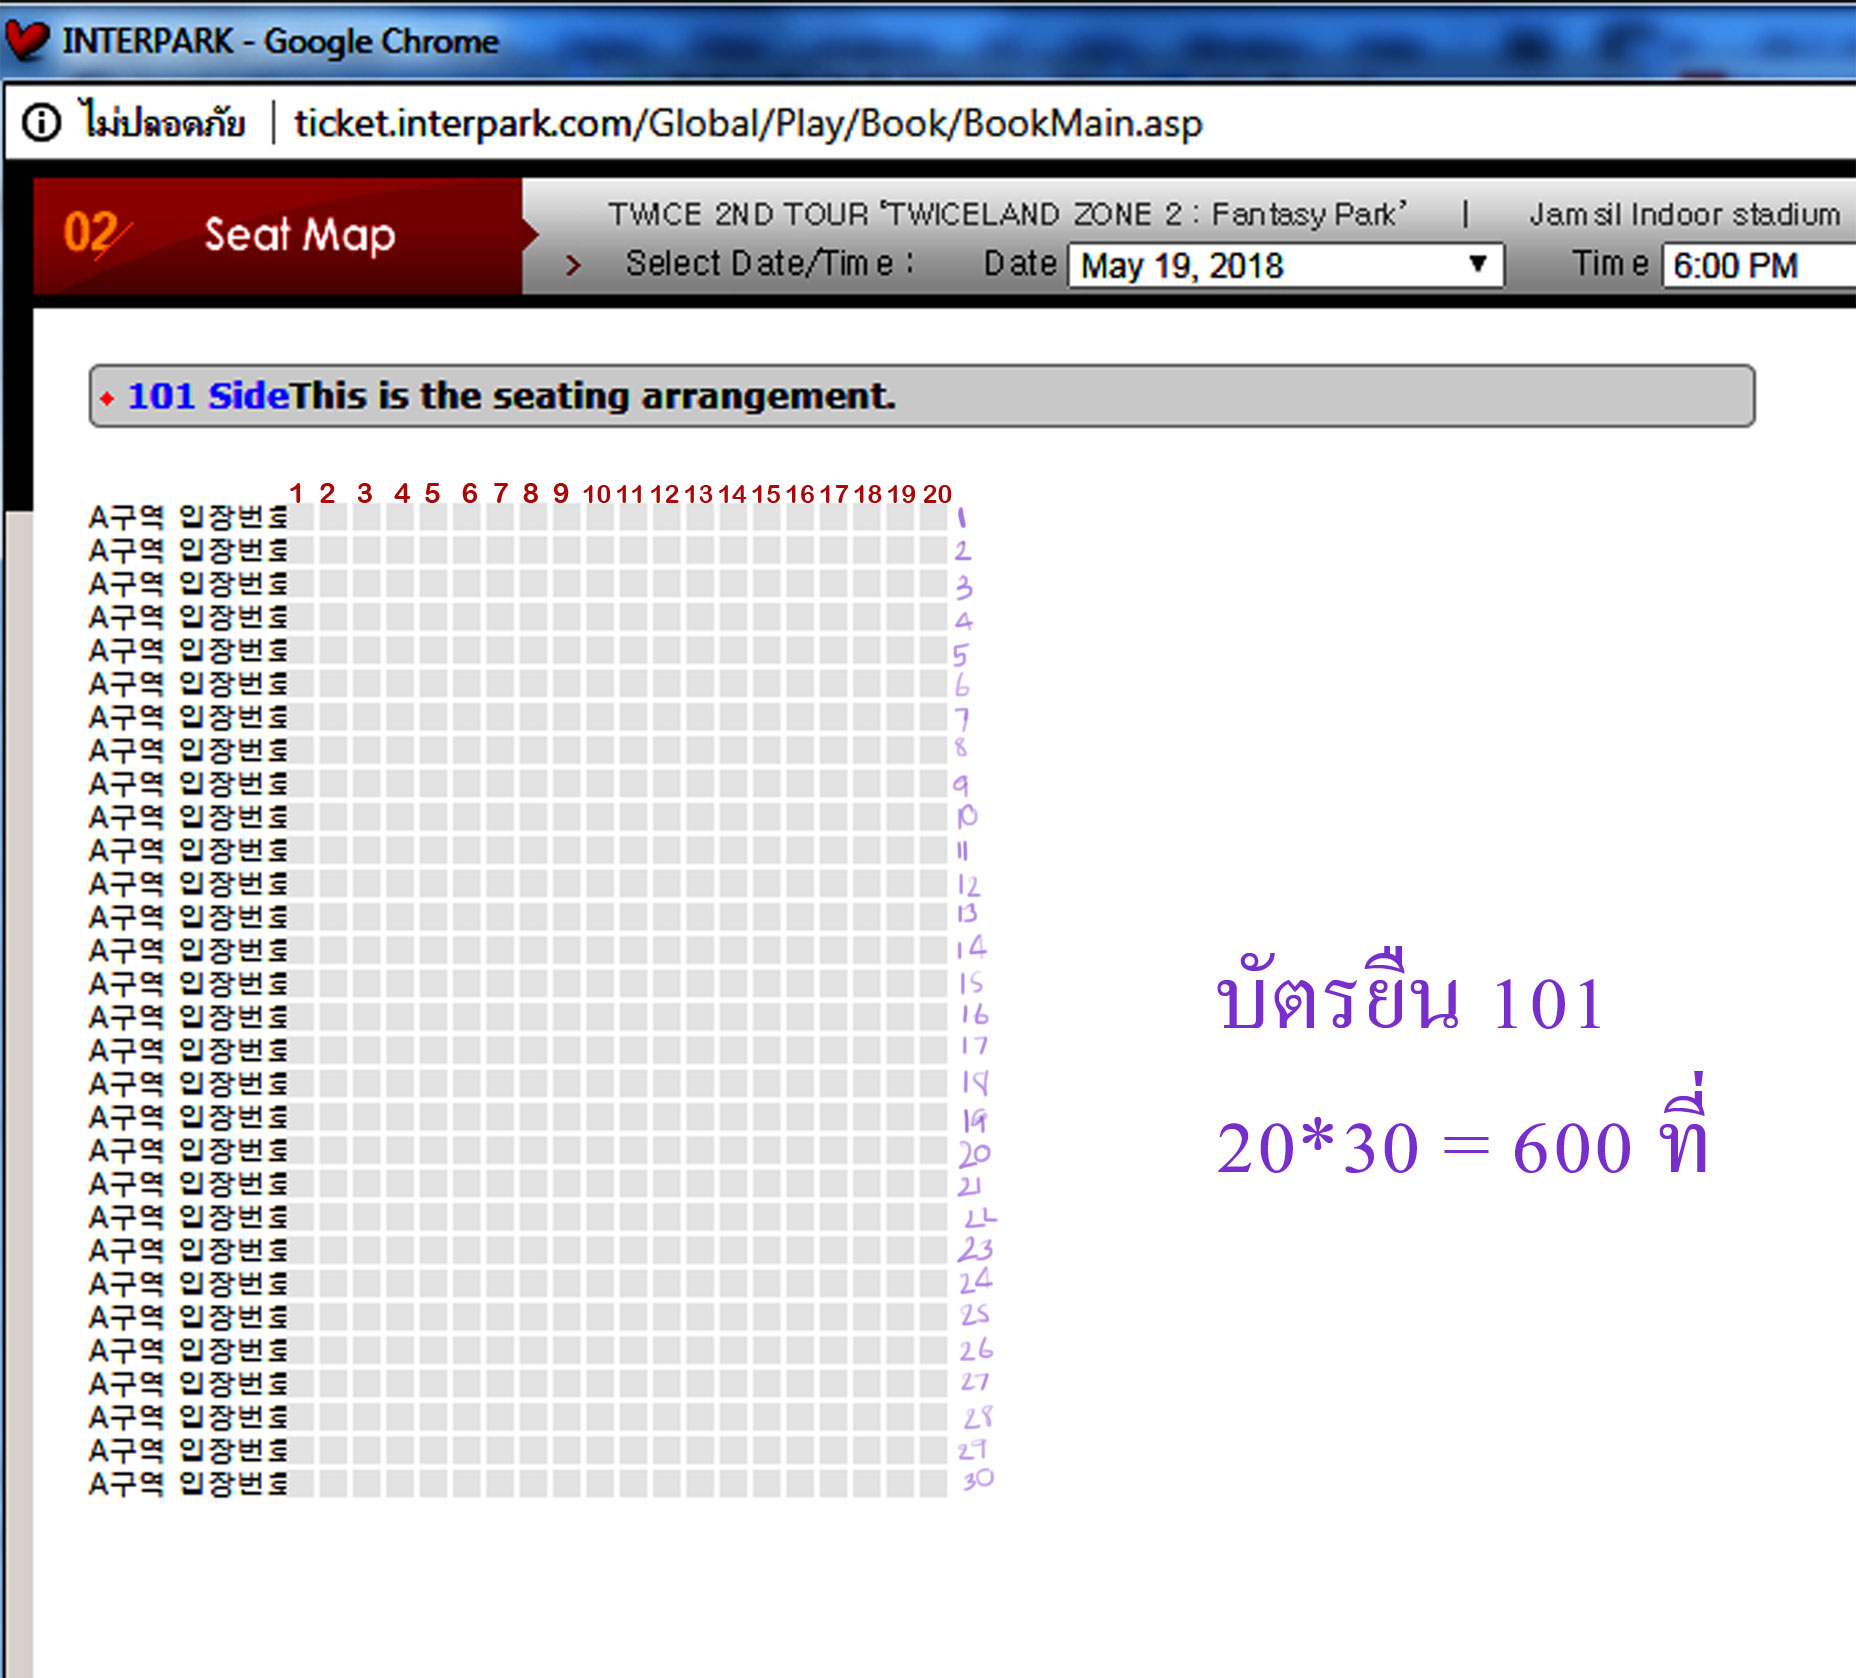Click the red arrow beside Select Date/Time
The width and height of the screenshot is (1856, 1678).
[573, 265]
